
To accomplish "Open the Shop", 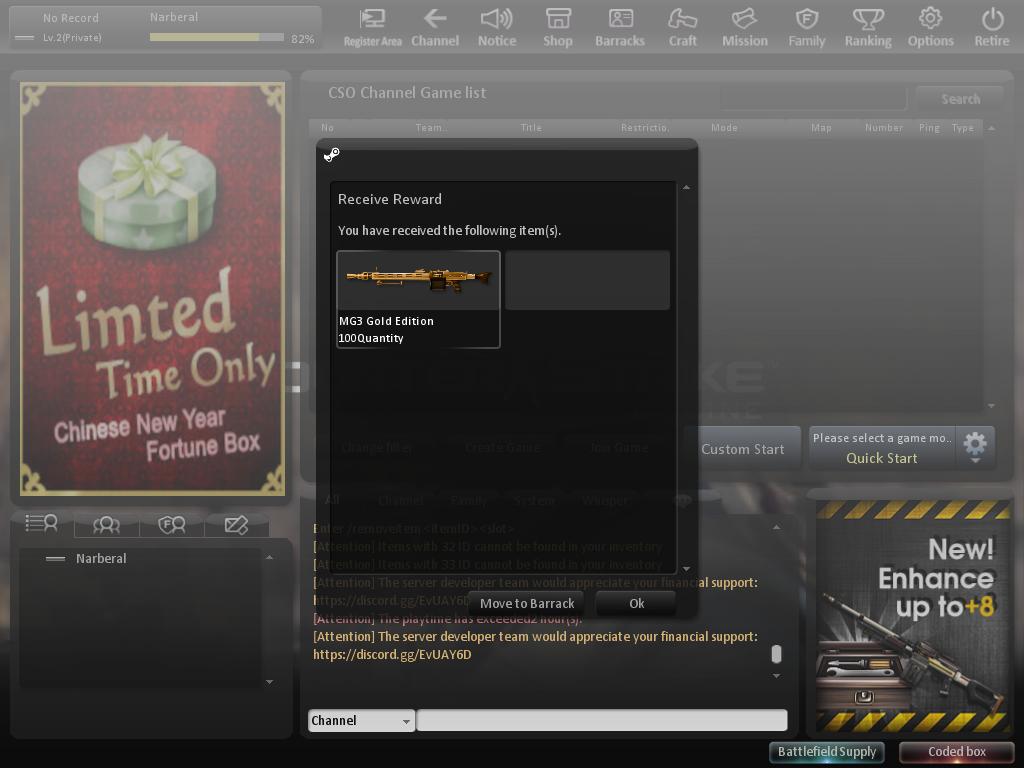I will (558, 27).
